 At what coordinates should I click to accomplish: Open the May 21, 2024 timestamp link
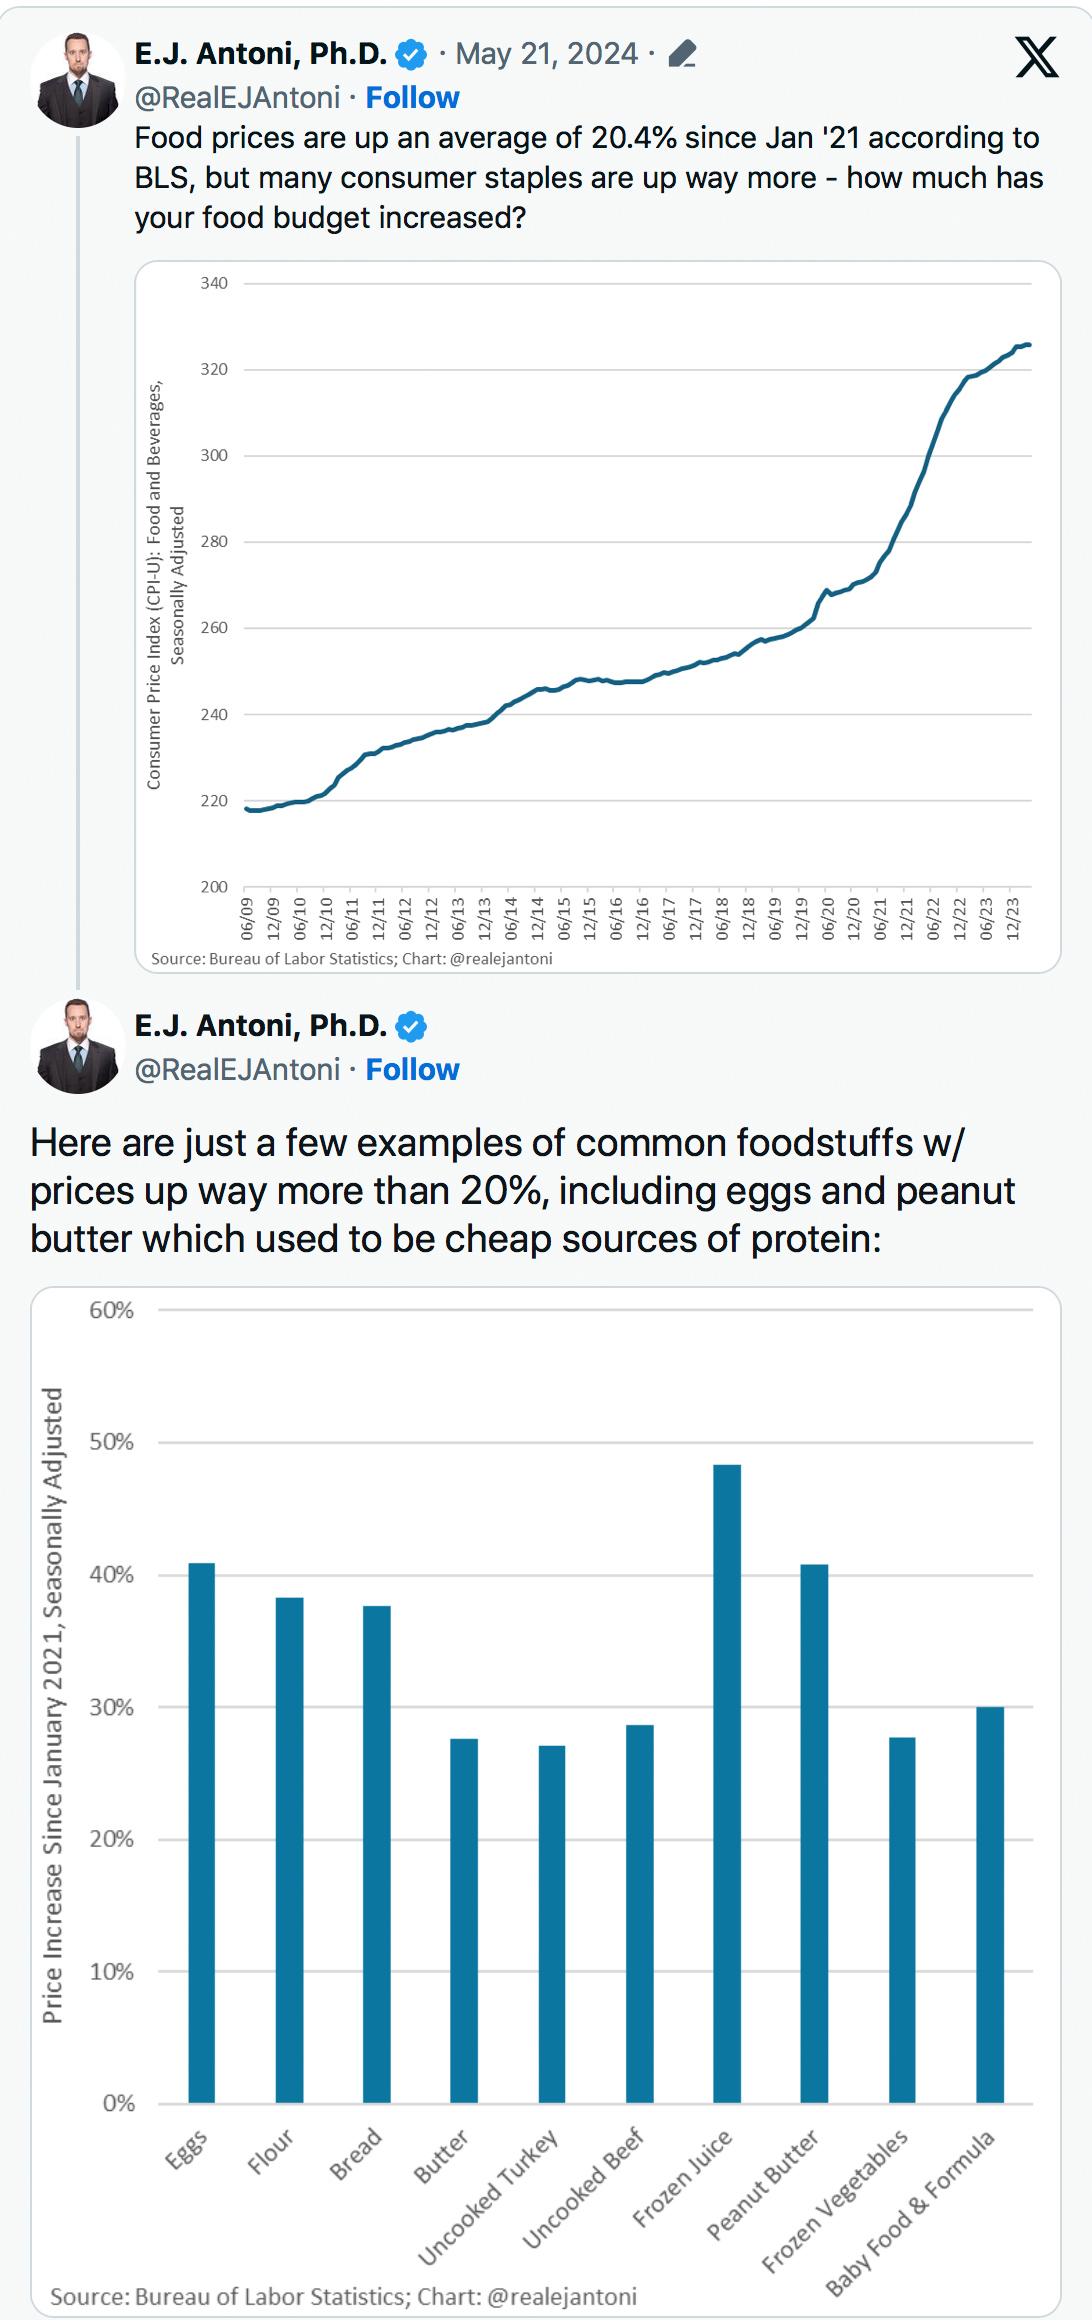[x=546, y=54]
